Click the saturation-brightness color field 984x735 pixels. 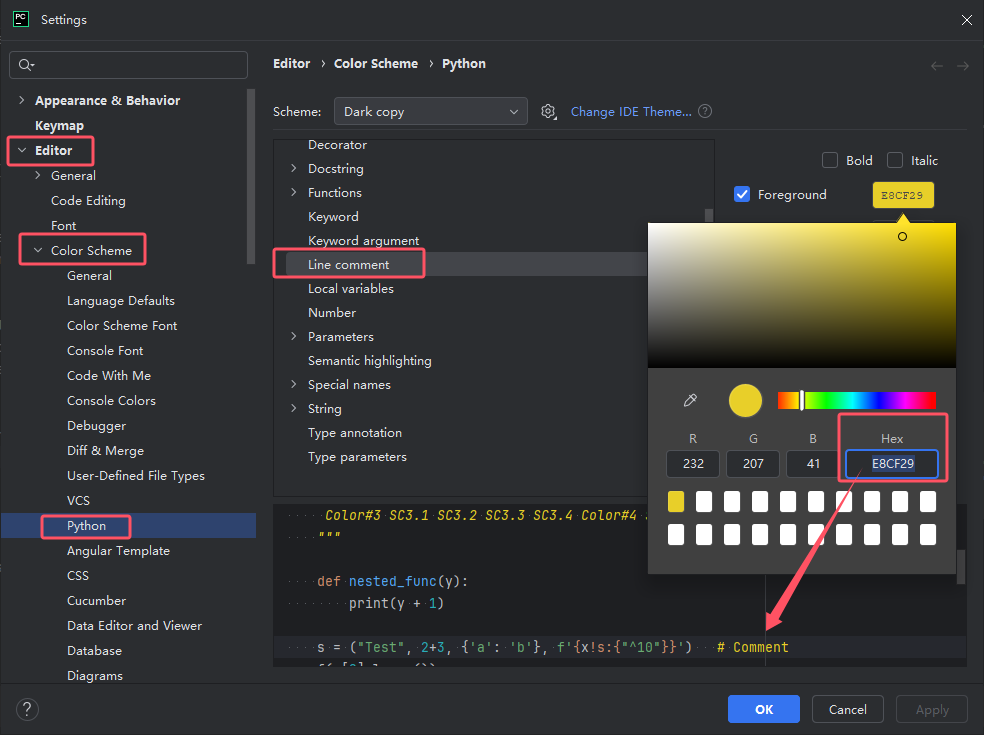(801, 295)
